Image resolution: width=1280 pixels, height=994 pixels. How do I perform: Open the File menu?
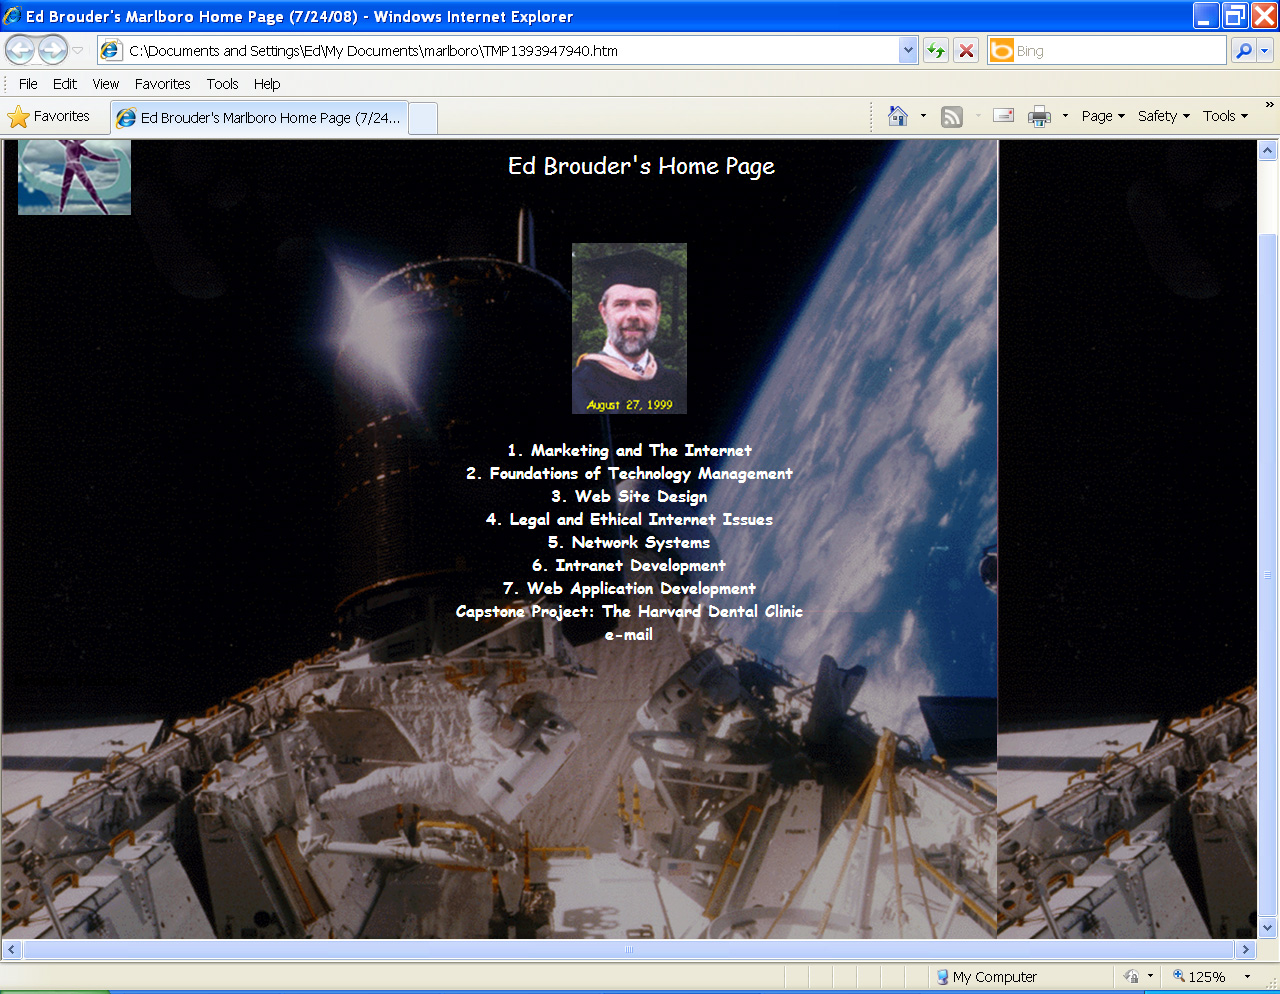[28, 84]
